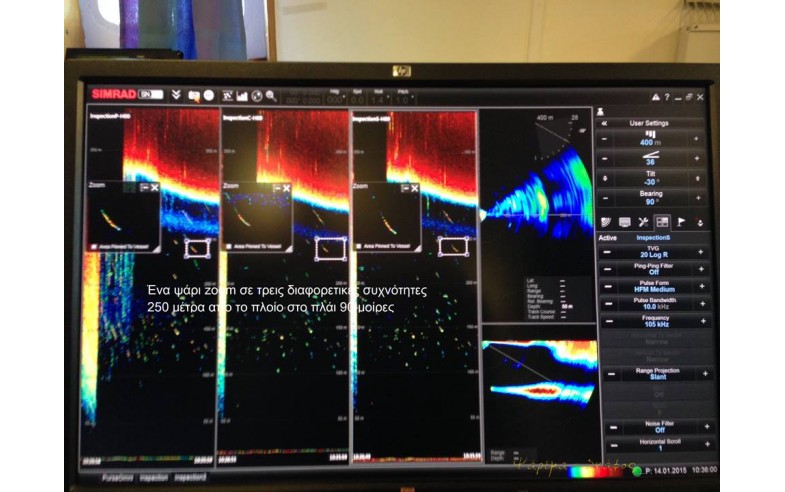
Task: Click the down-arrow icon after the flag
Action: pos(700,222)
